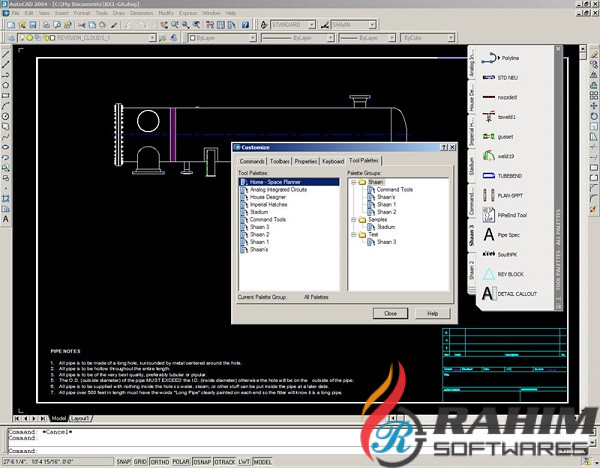600x468 pixels.
Task: Open the Stadium palette side tab
Action: [x=472, y=166]
